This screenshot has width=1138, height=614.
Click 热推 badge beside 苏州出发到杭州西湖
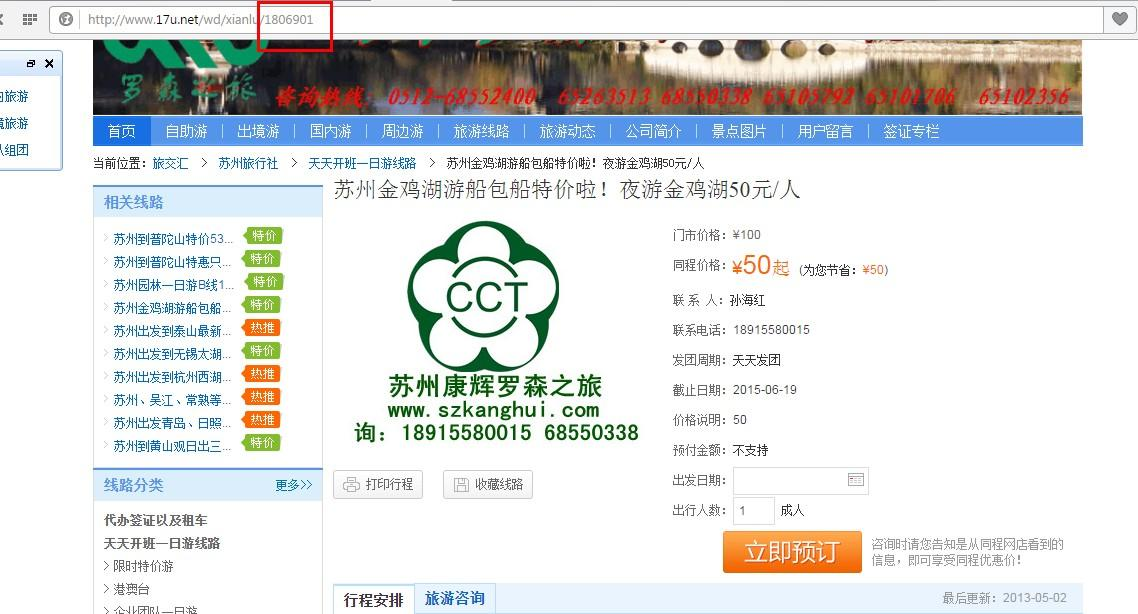[x=262, y=374]
